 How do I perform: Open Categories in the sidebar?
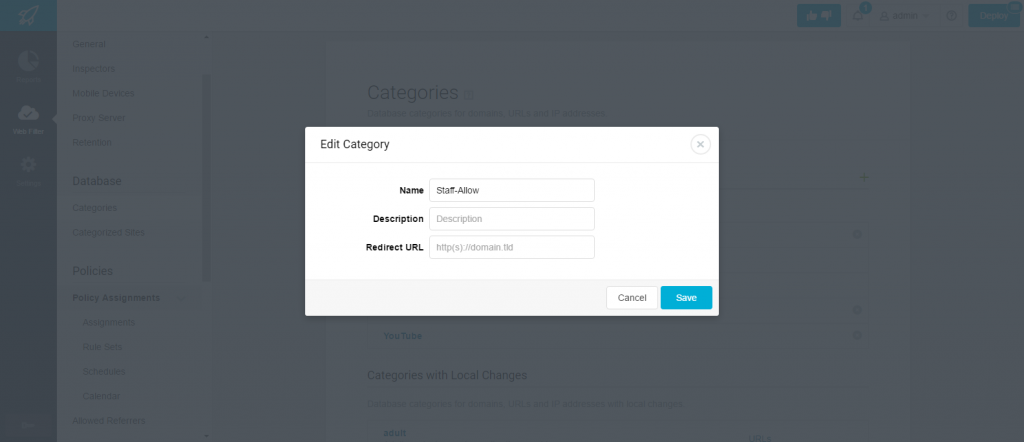pos(95,208)
